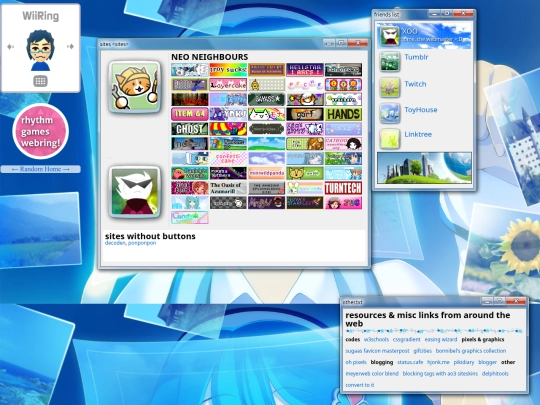The width and height of the screenshot is (540, 405).
Task: Open the easing wizard link
Action: [x=441, y=340]
